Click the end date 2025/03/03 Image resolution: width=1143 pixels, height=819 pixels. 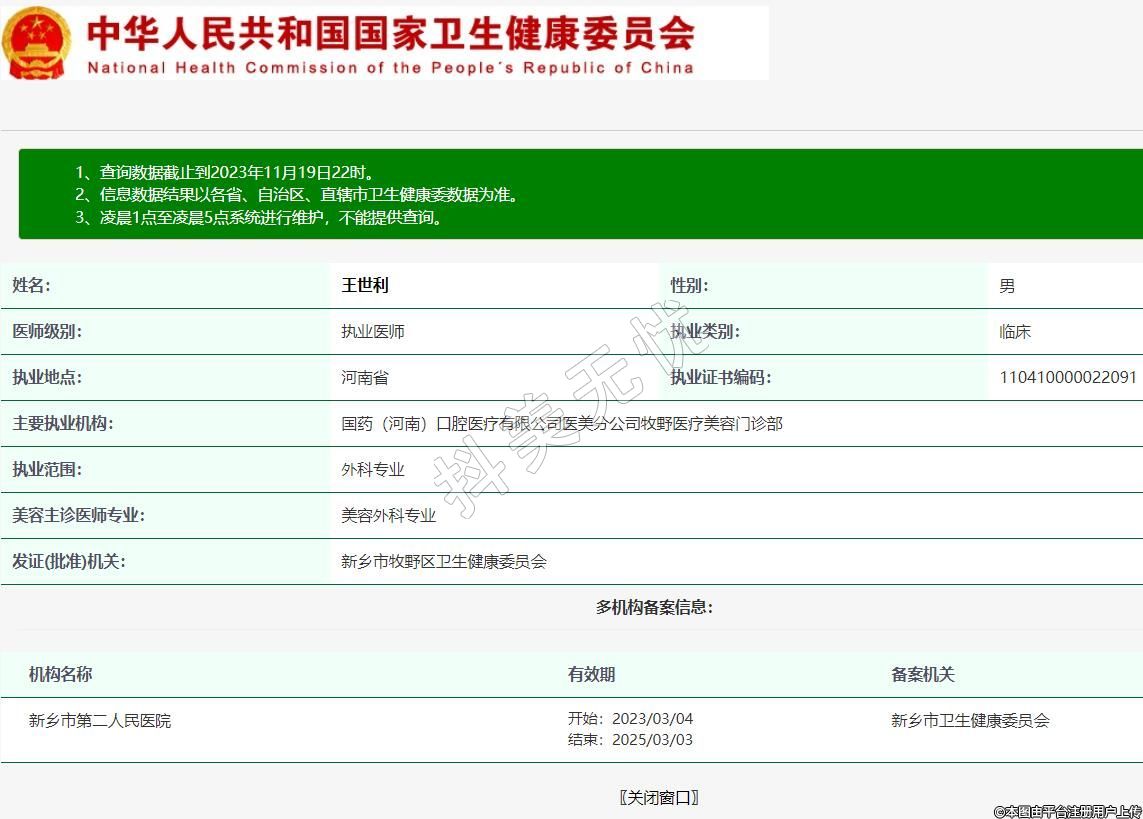651,740
